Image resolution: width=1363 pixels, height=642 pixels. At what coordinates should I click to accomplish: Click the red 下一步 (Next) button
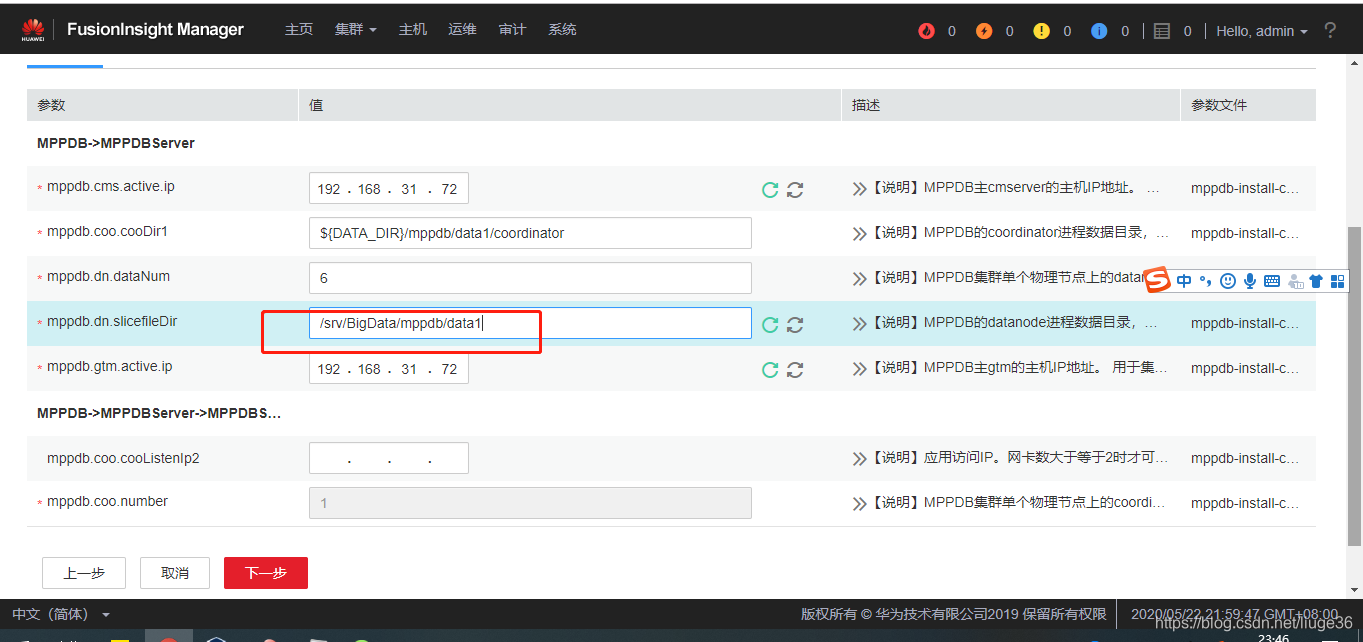pyautogui.click(x=265, y=573)
